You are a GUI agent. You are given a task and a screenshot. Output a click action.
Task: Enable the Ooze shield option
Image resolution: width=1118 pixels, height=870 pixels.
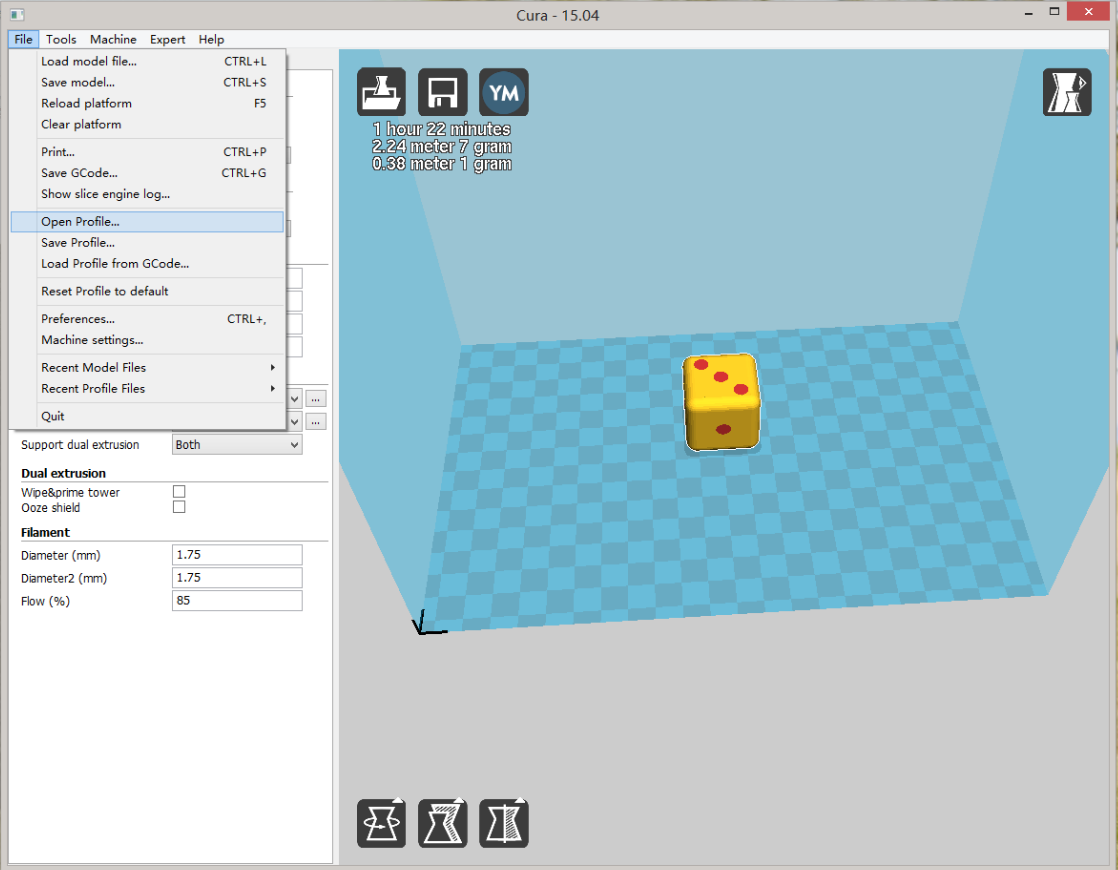(x=179, y=506)
